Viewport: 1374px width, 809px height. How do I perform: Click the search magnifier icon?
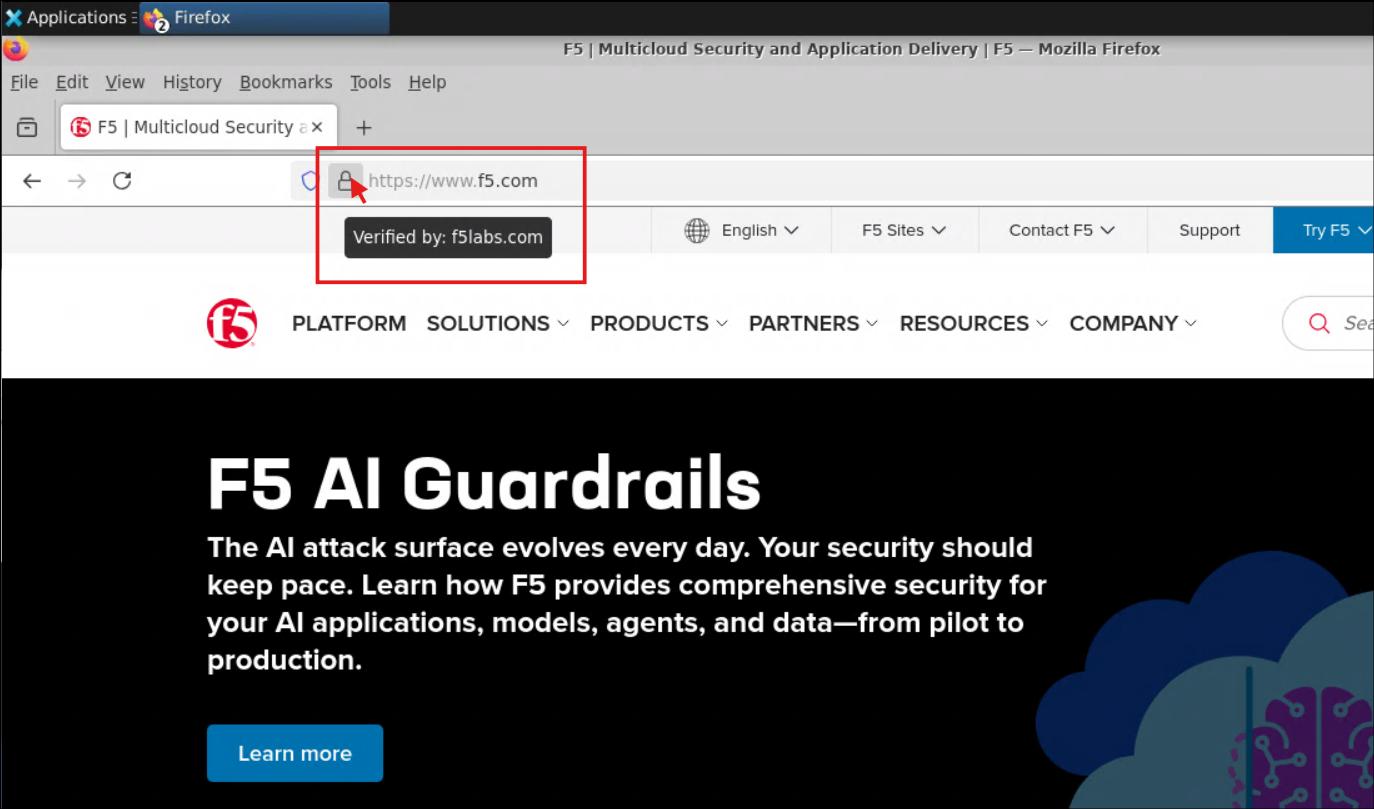tap(1319, 323)
